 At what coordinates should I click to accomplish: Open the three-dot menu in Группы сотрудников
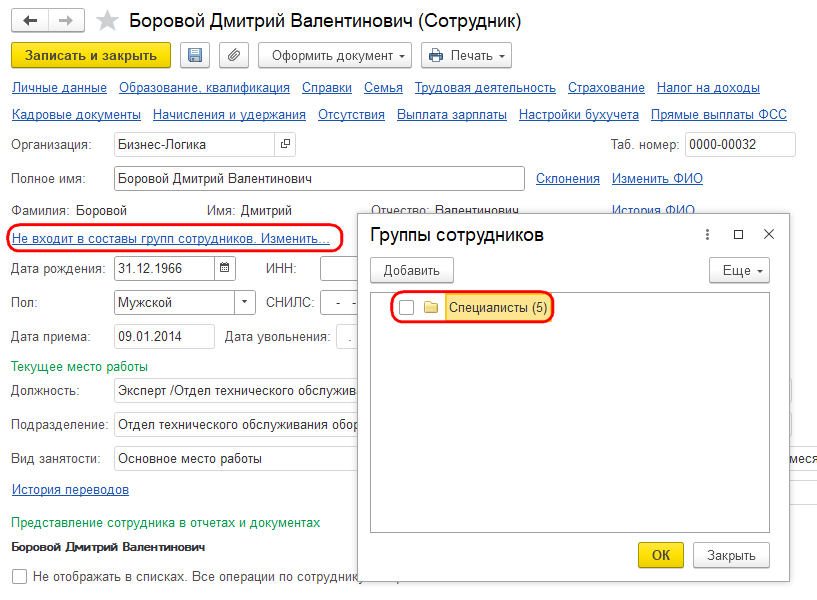coord(707,234)
